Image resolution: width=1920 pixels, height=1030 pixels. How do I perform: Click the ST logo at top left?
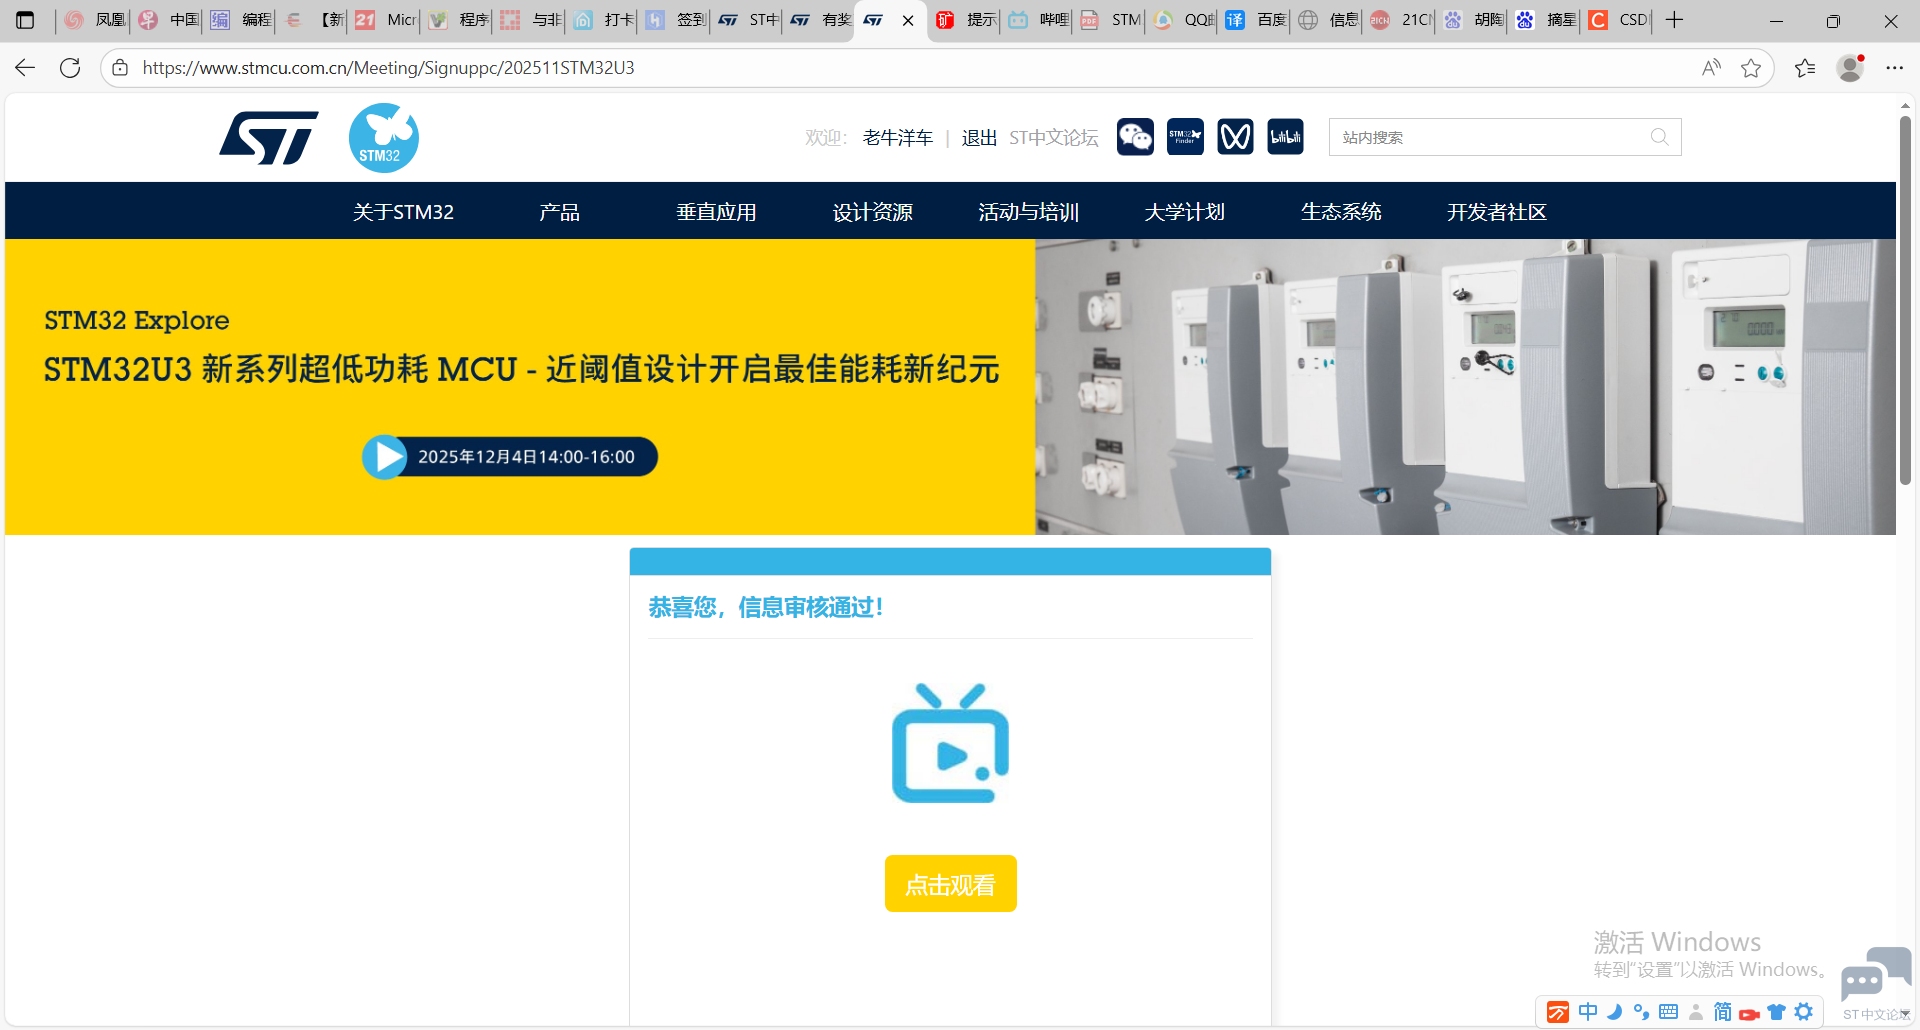pyautogui.click(x=268, y=137)
